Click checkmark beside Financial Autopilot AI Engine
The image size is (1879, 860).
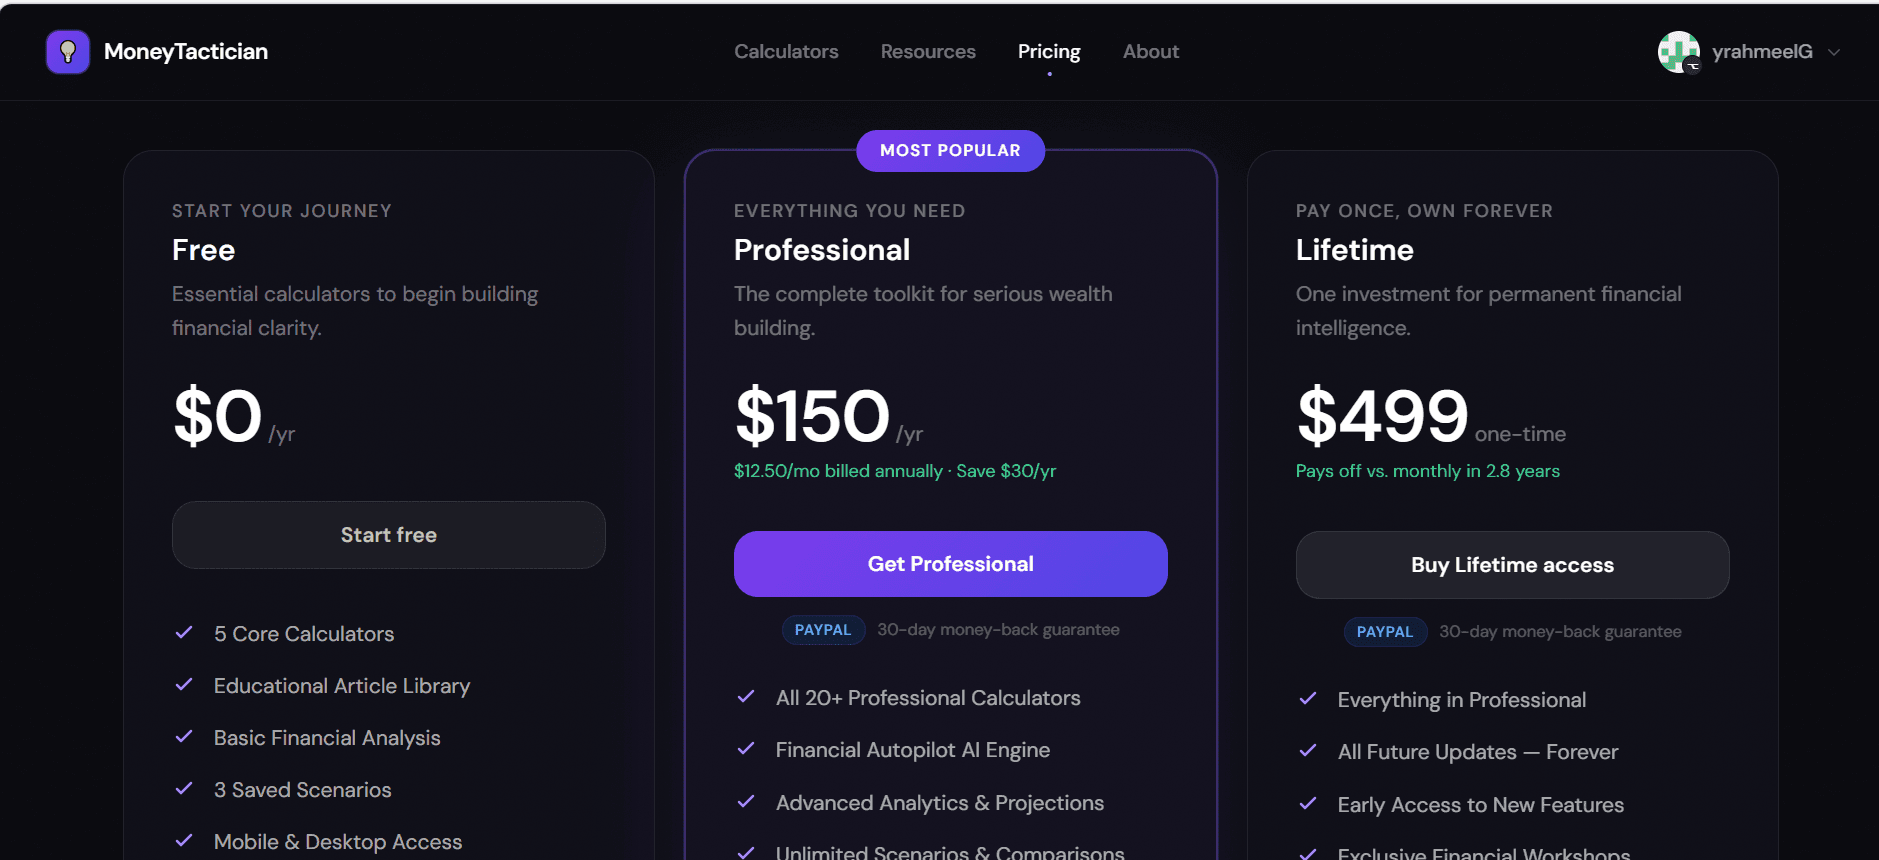coord(746,749)
